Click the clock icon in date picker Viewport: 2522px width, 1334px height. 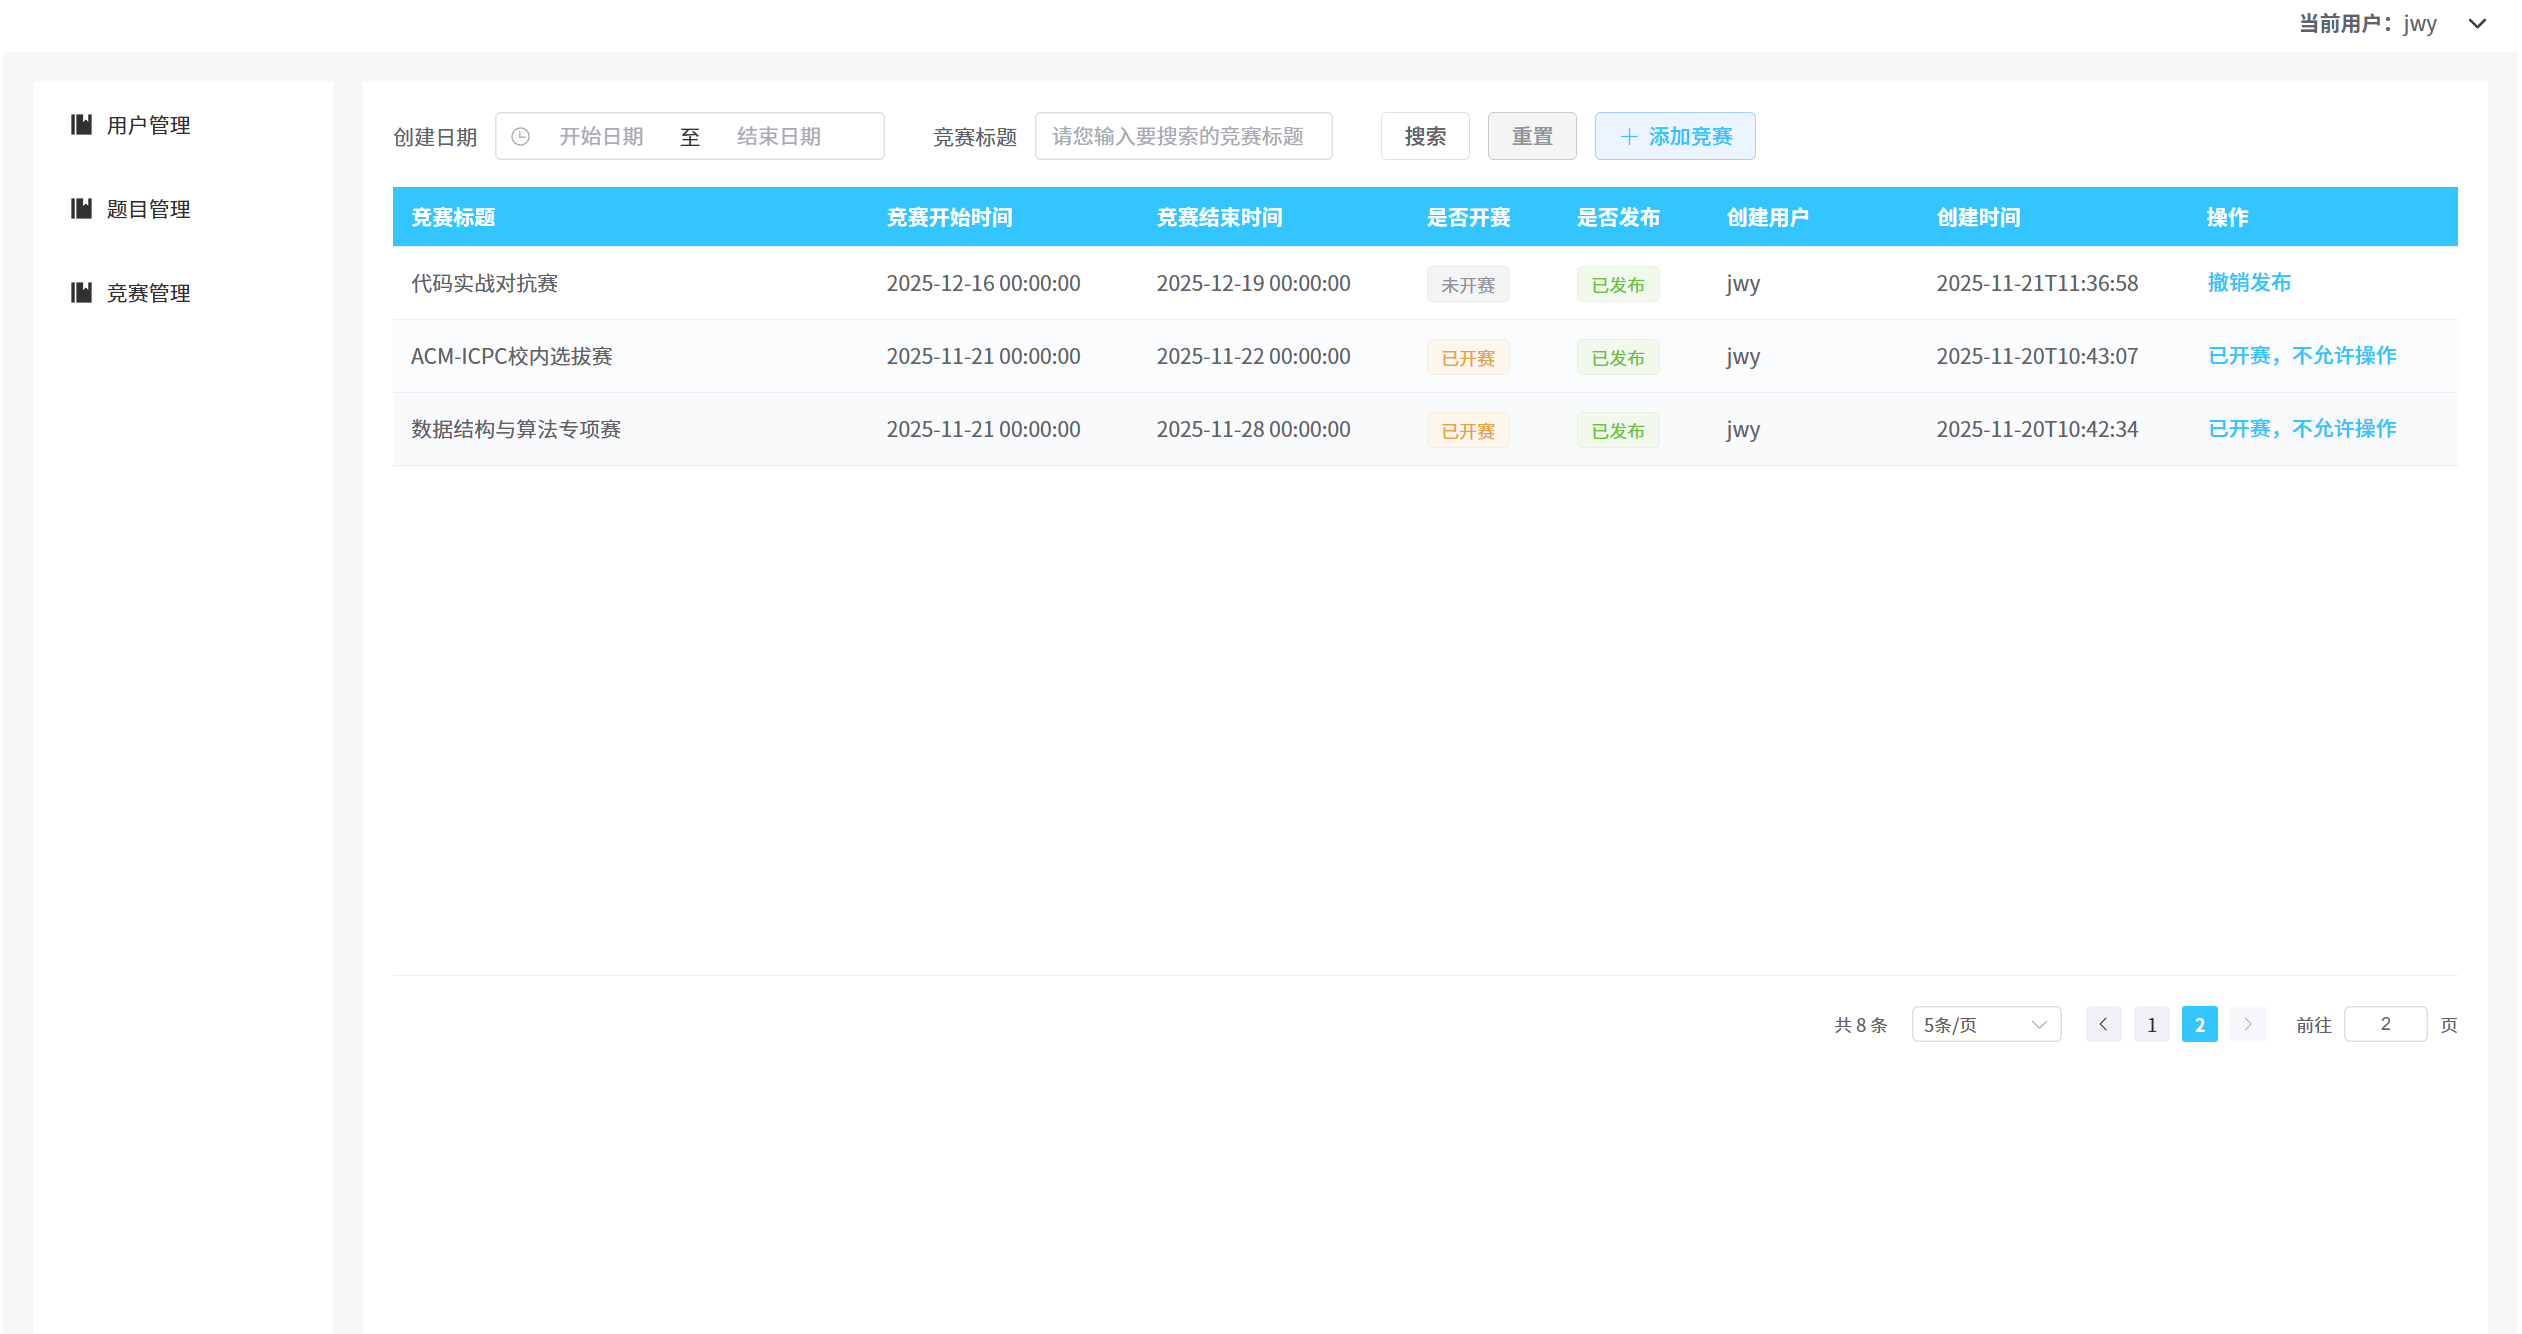click(x=520, y=136)
